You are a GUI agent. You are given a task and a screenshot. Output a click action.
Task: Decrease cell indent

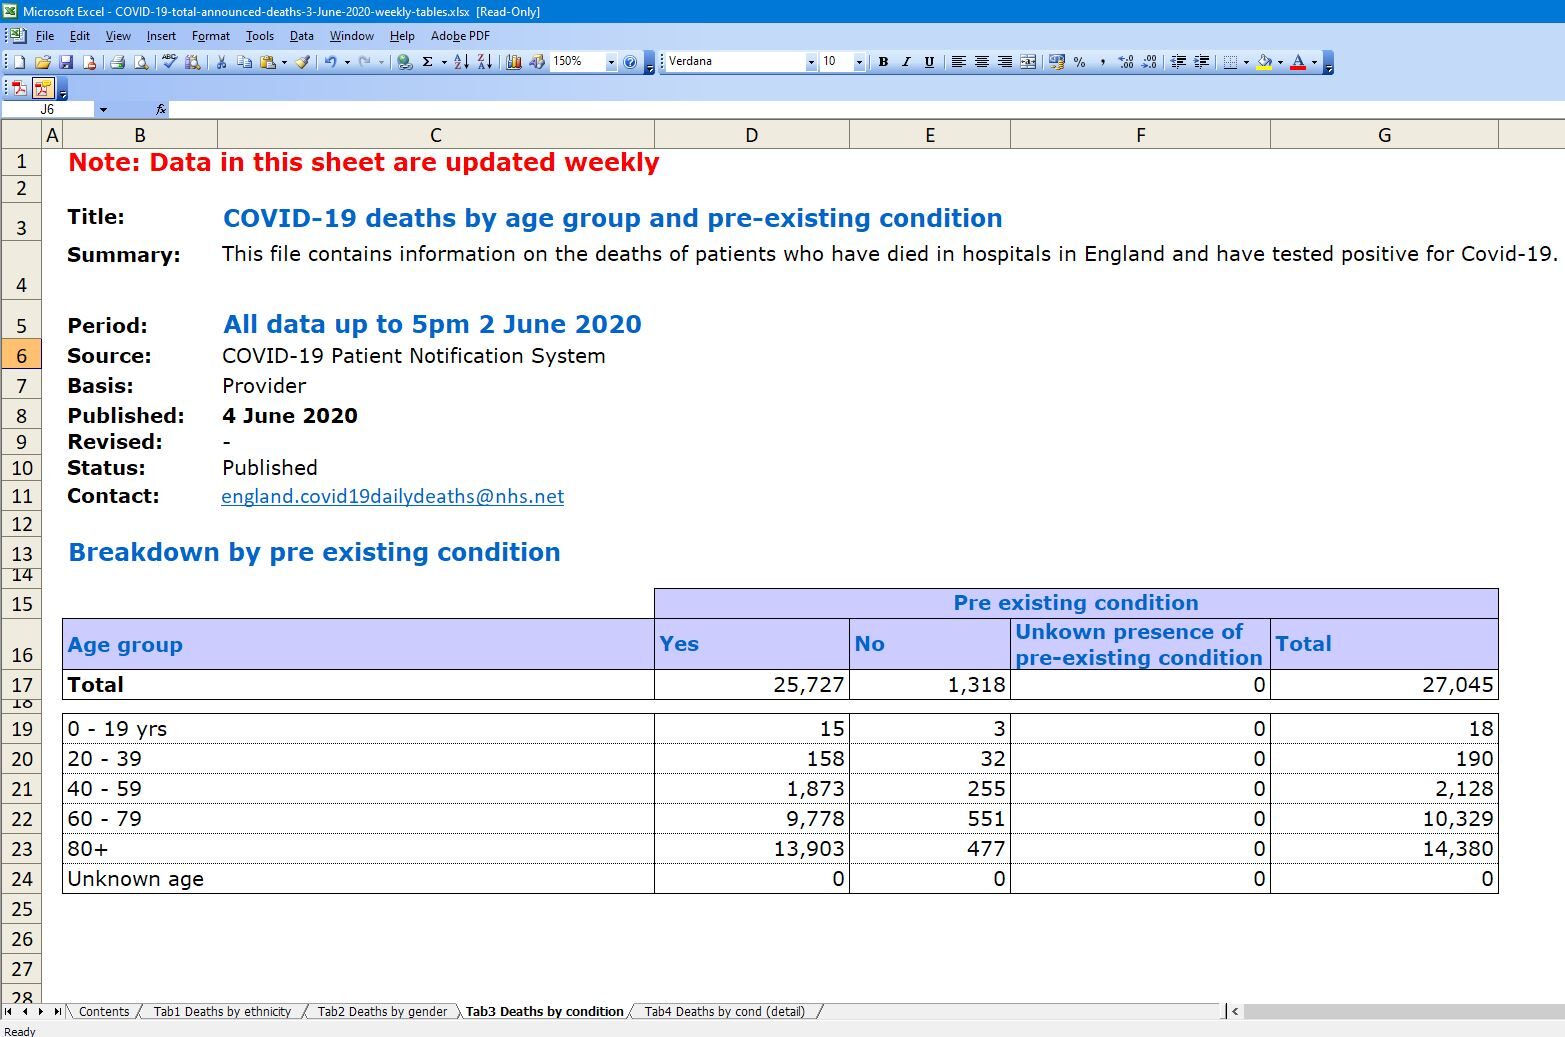(1178, 62)
